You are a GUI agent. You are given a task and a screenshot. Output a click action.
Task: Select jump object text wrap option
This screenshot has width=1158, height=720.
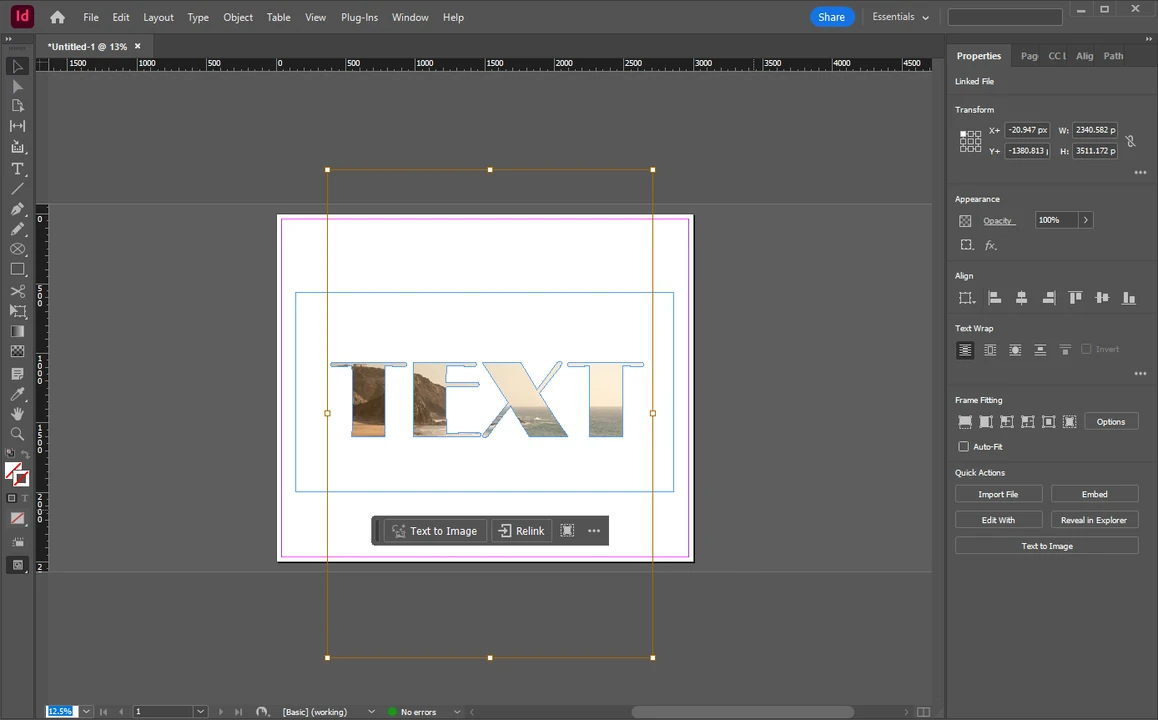(1040, 350)
